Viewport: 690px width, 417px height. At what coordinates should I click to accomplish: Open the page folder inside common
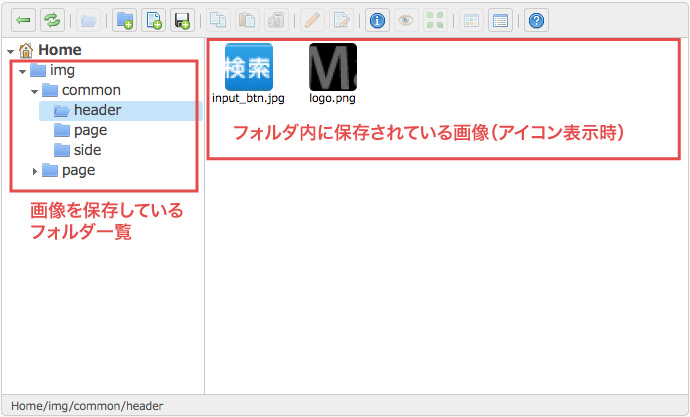click(x=90, y=130)
